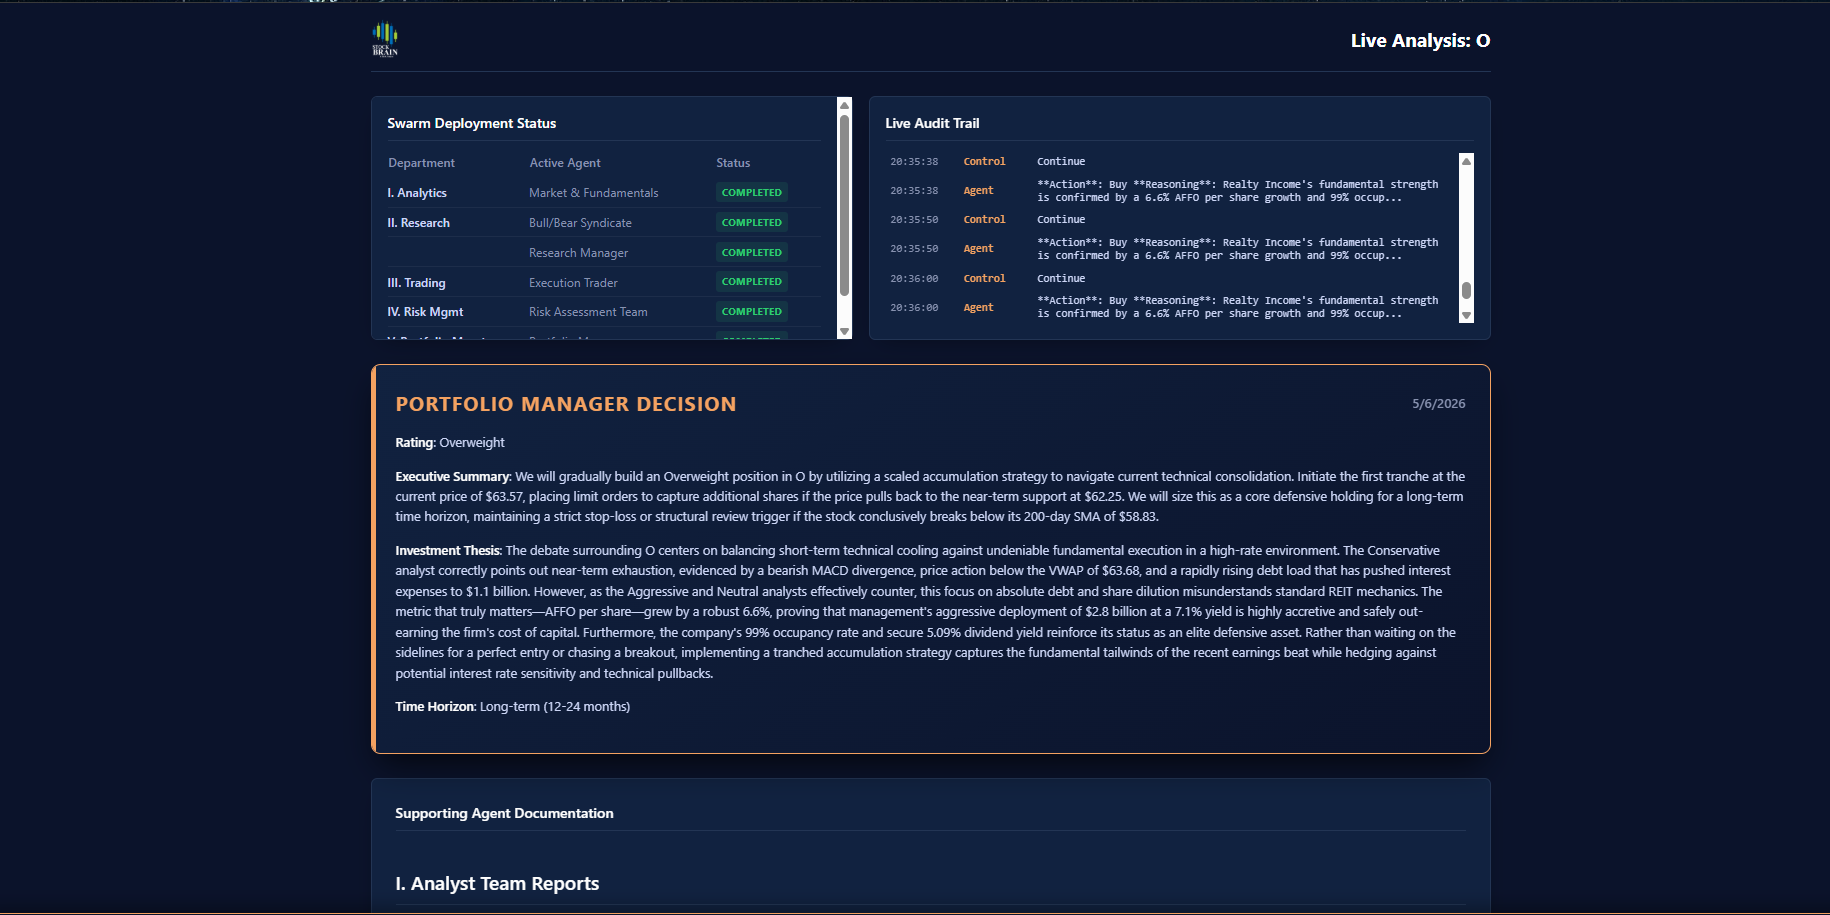Click the COMPLETED badge for Execution Trader

click(752, 281)
